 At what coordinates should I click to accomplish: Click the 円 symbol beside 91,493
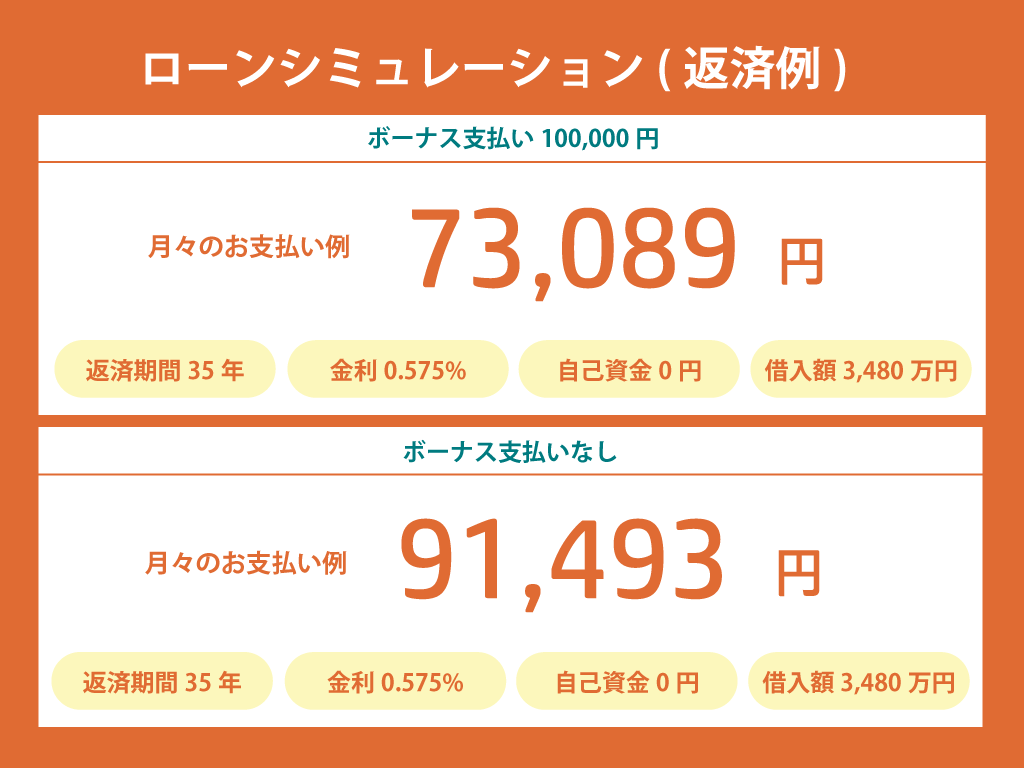(798, 573)
